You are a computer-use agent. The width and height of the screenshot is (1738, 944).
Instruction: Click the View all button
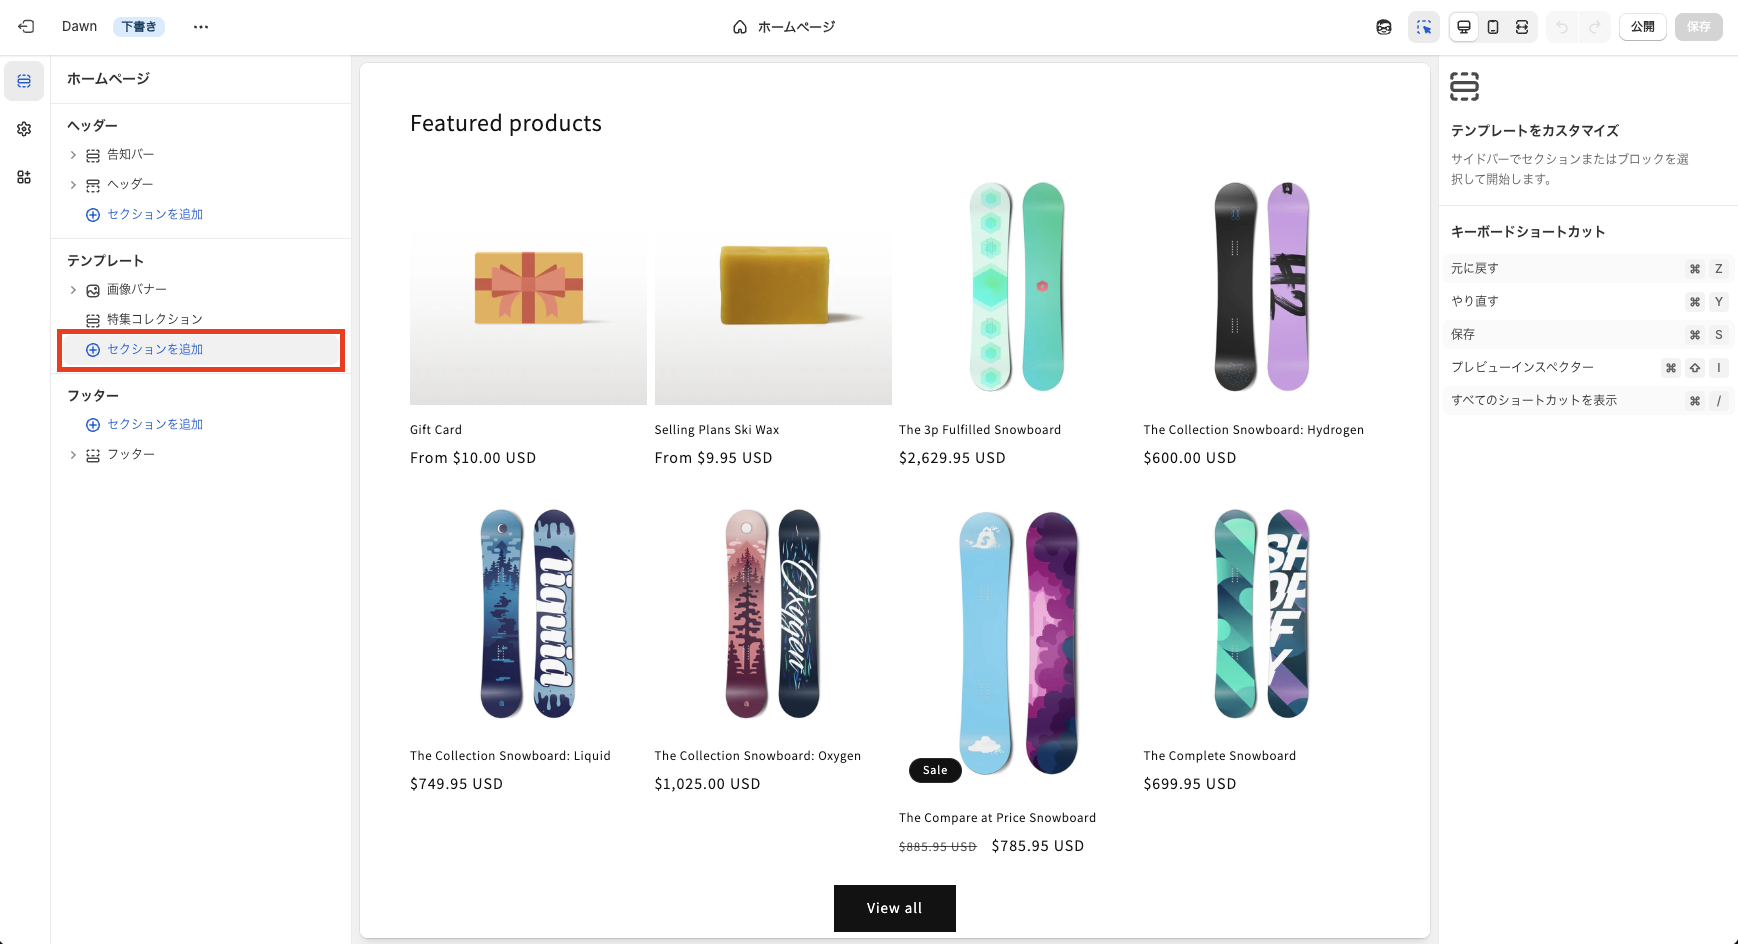pos(894,908)
